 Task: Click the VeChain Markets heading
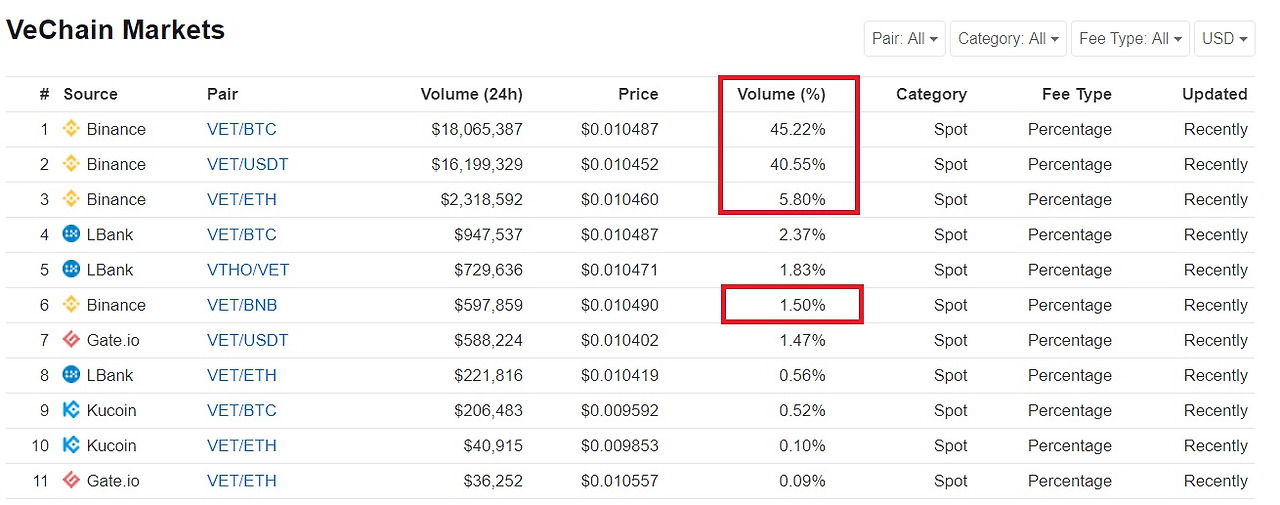(115, 30)
